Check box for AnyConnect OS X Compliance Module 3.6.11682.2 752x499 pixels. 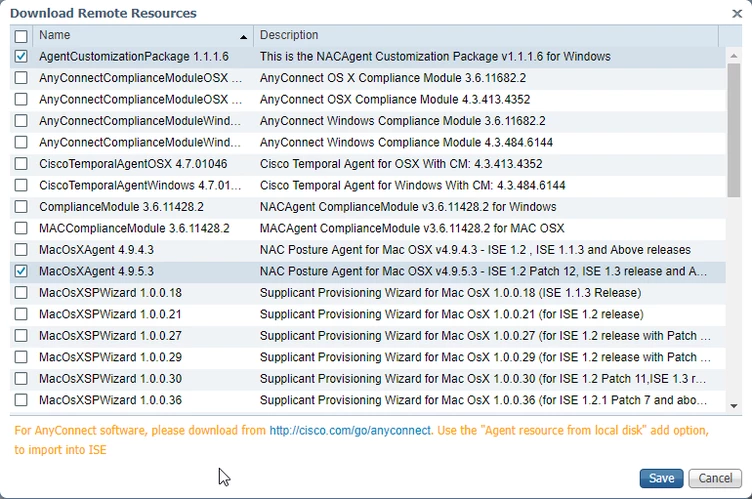pos(21,78)
